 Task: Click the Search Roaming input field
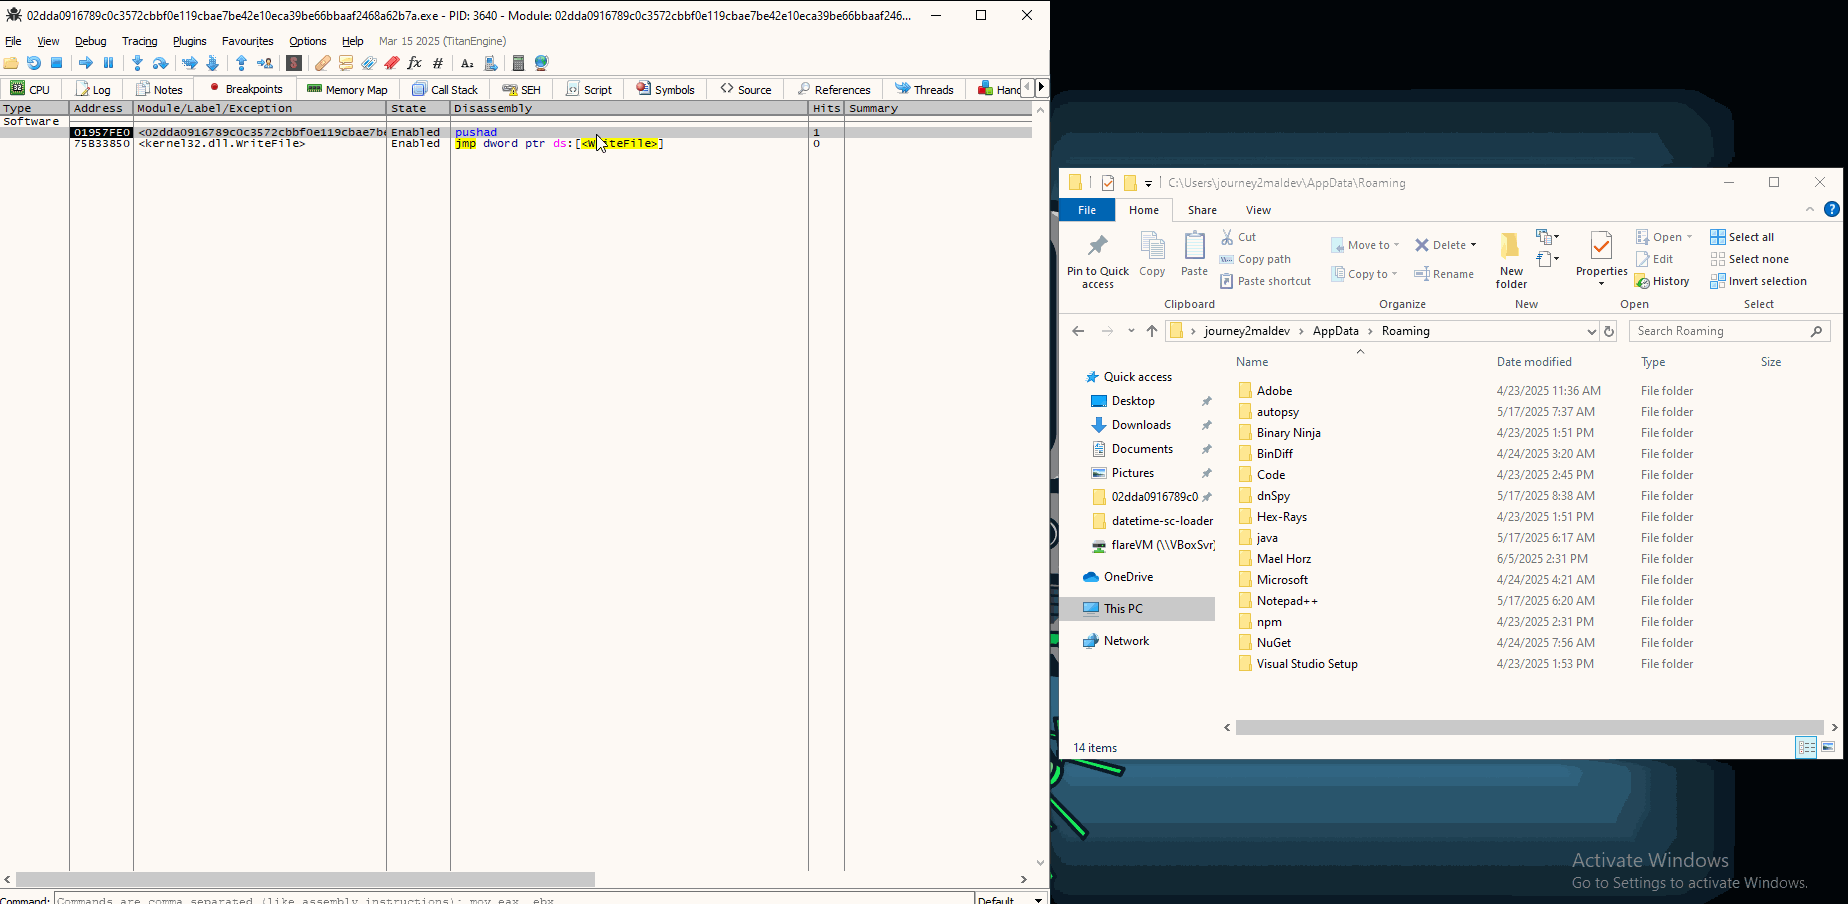click(x=1729, y=331)
